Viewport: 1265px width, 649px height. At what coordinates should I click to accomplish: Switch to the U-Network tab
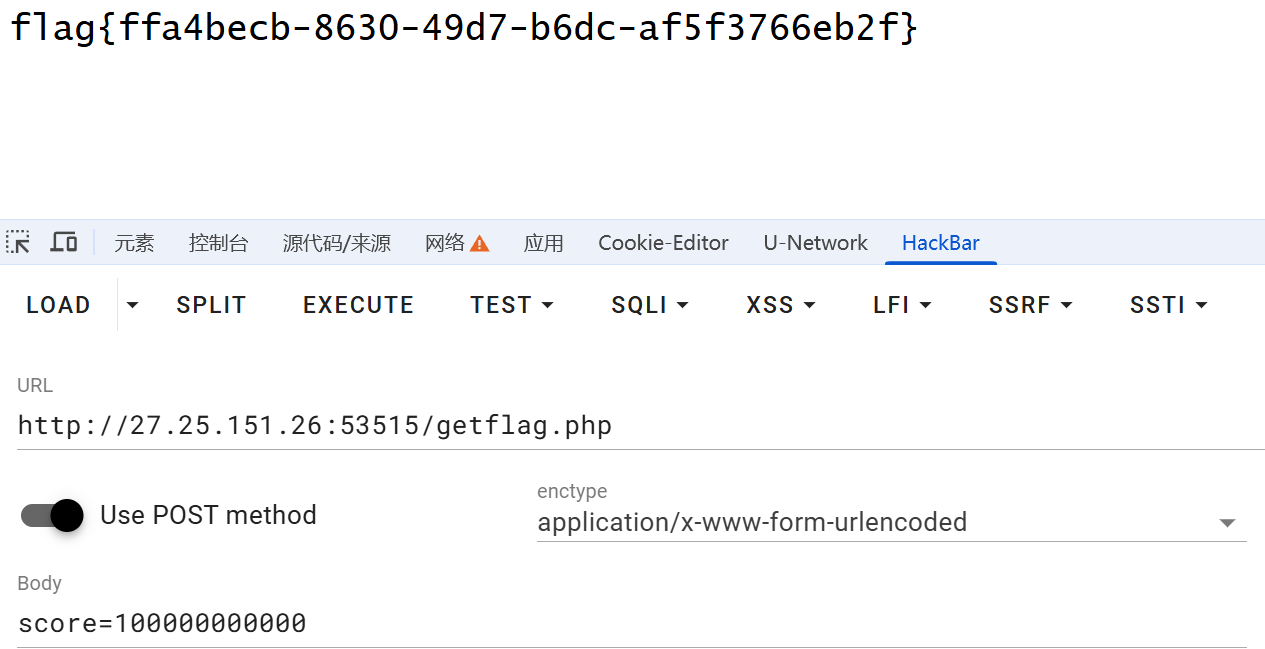[815, 243]
